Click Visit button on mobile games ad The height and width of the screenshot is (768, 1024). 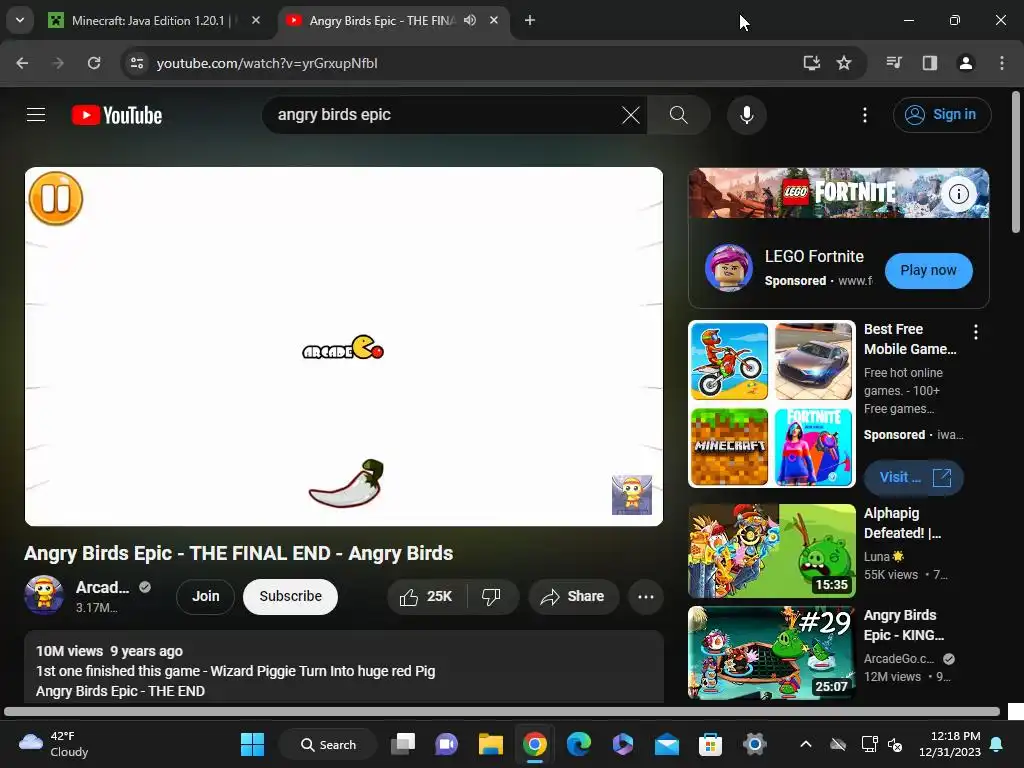pyautogui.click(x=914, y=477)
